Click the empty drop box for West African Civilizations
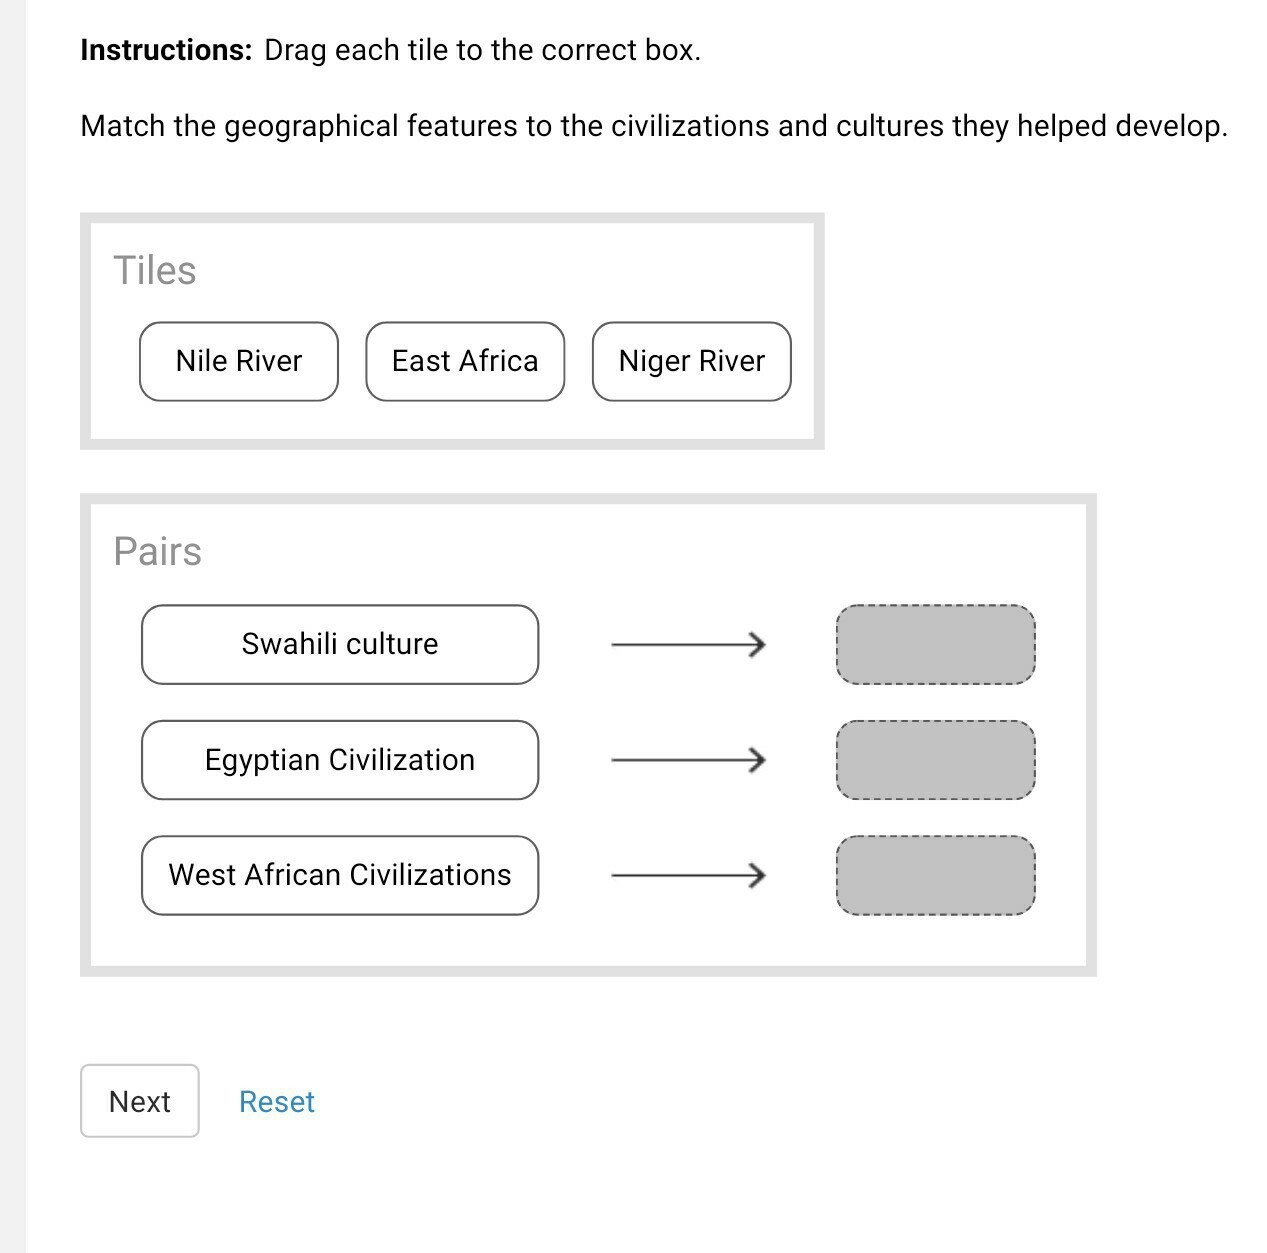Image resolution: width=1267 pixels, height=1253 pixels. pyautogui.click(x=935, y=875)
